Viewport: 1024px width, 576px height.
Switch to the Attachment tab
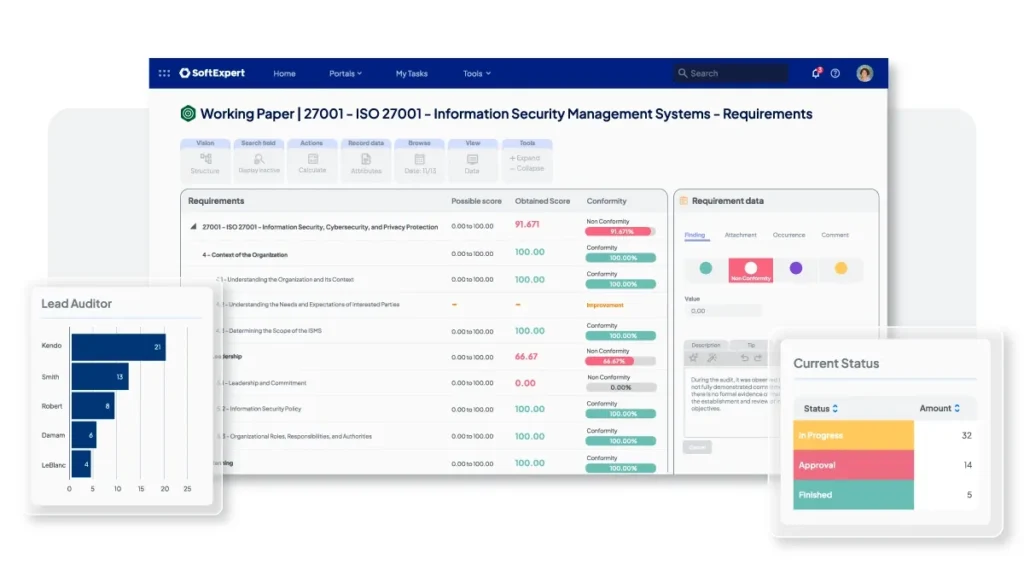pyautogui.click(x=740, y=235)
